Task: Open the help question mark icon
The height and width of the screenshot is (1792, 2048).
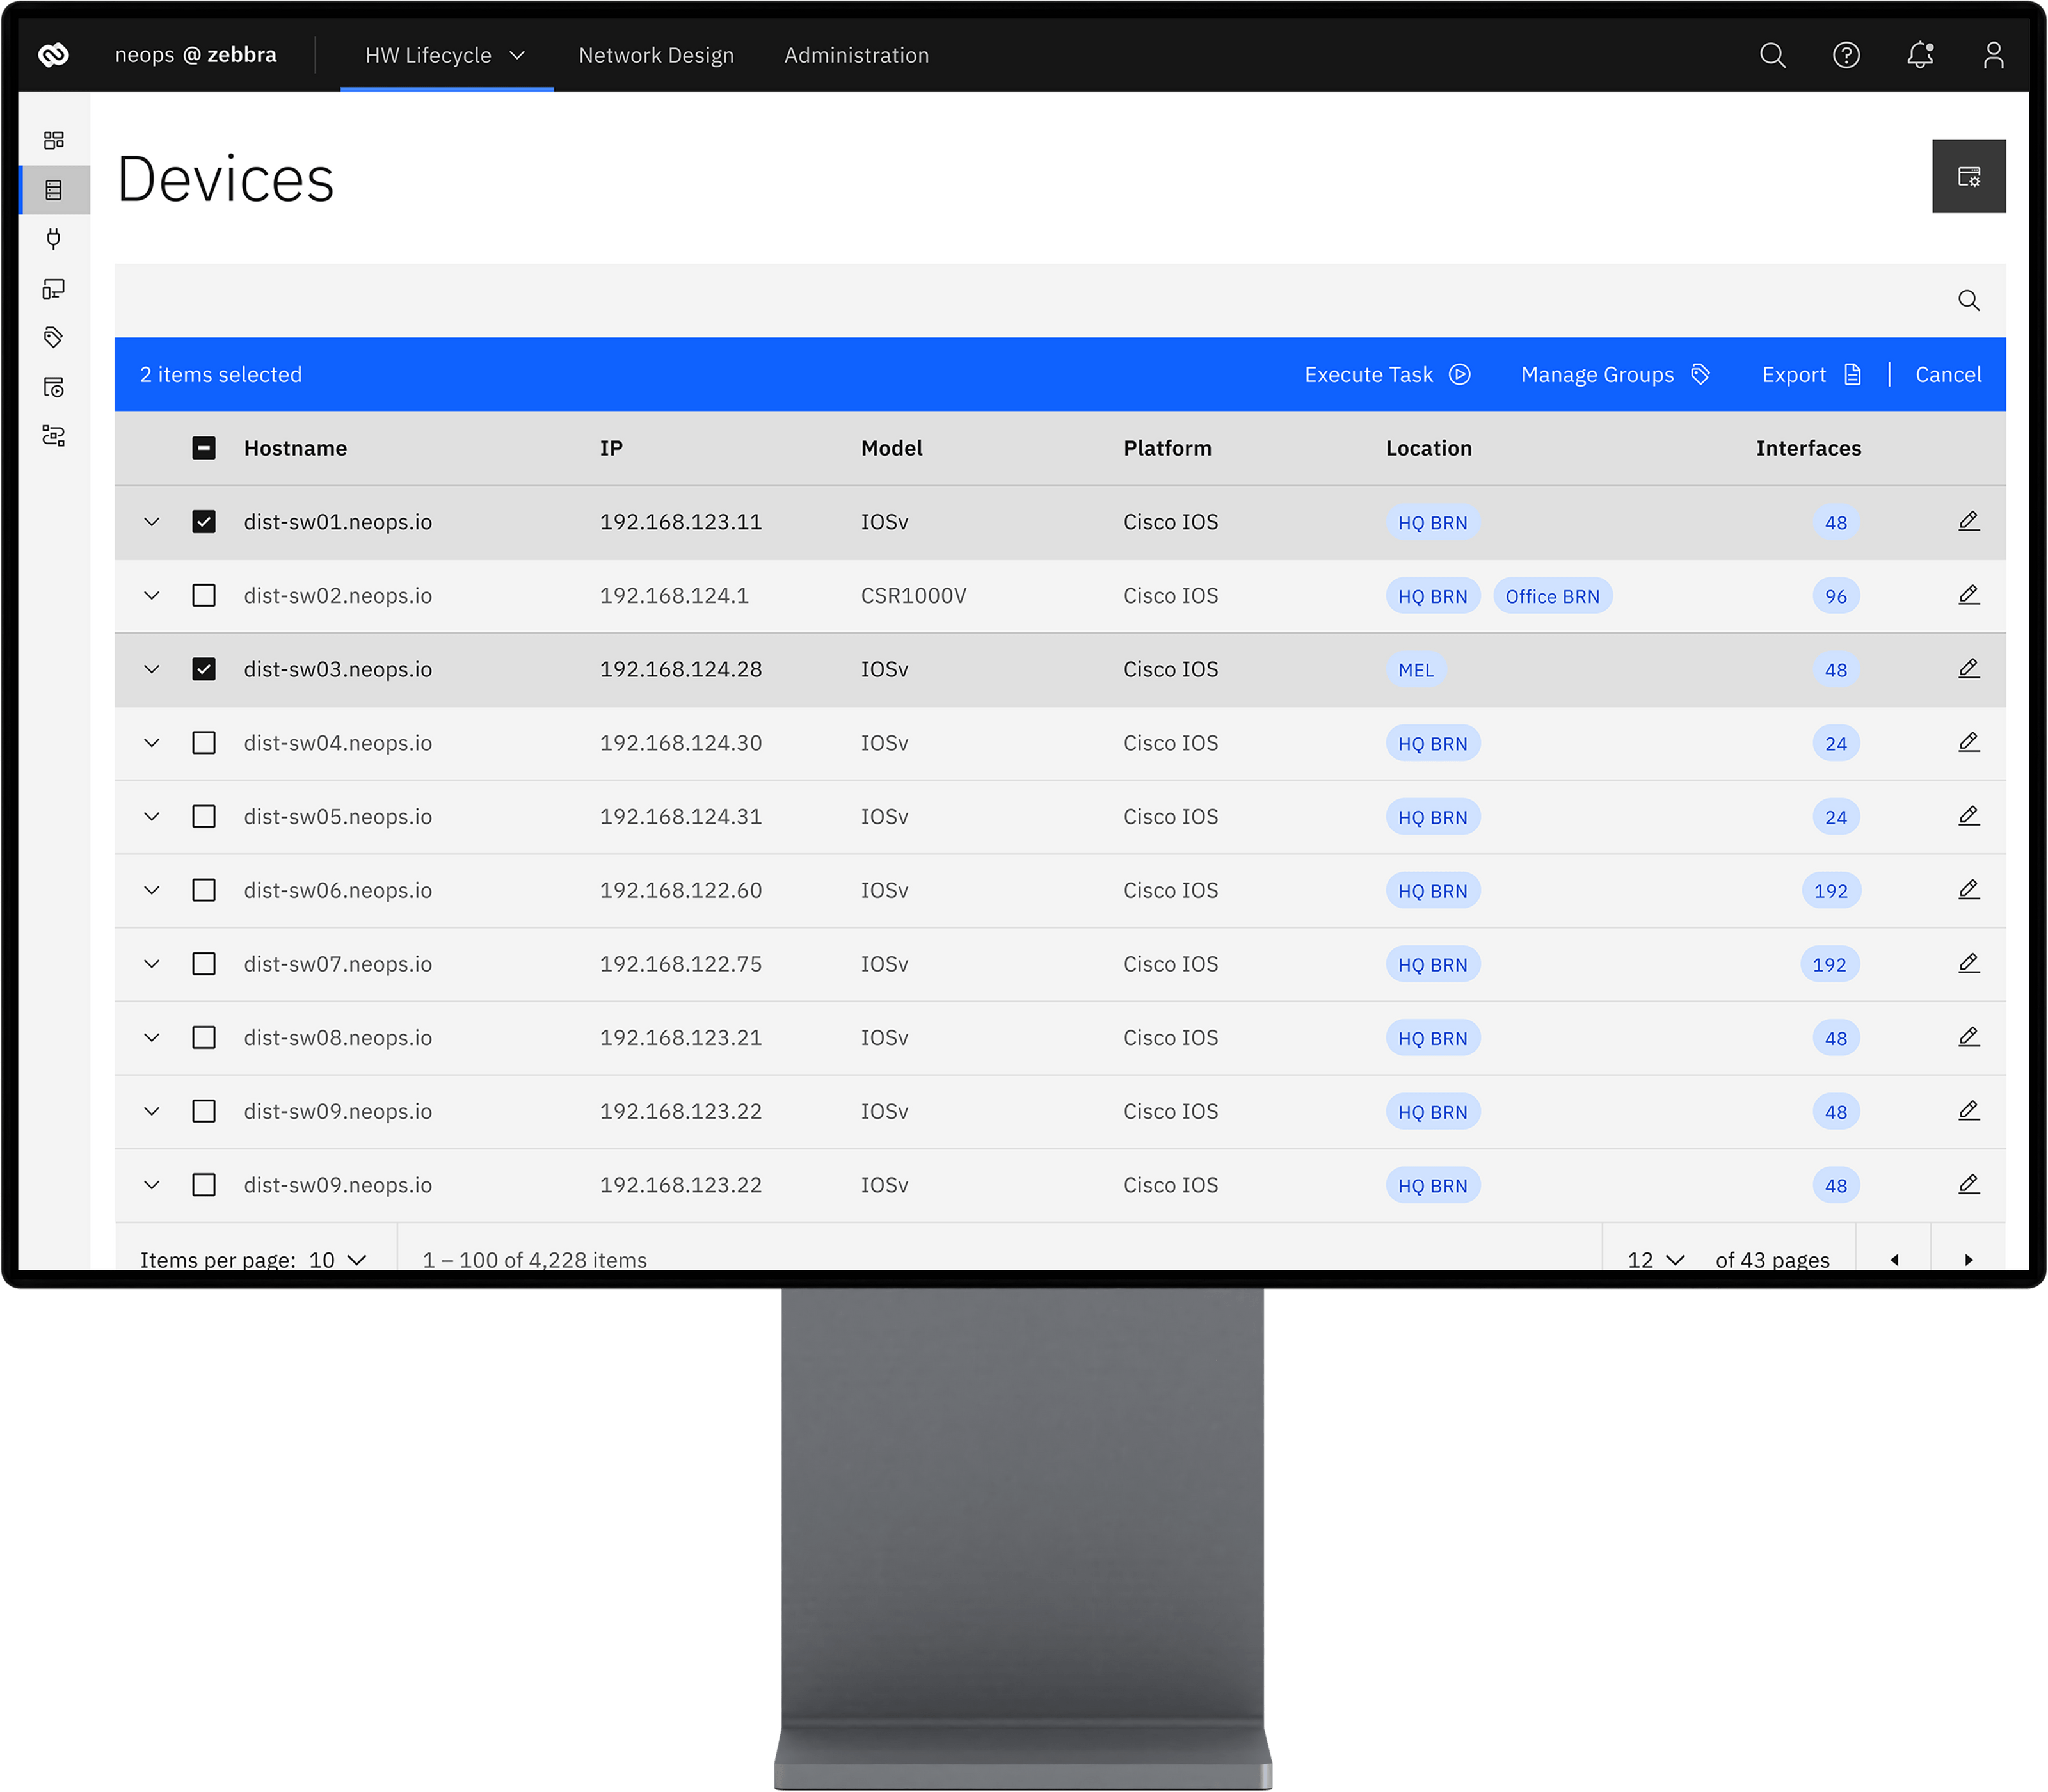Action: [1846, 55]
